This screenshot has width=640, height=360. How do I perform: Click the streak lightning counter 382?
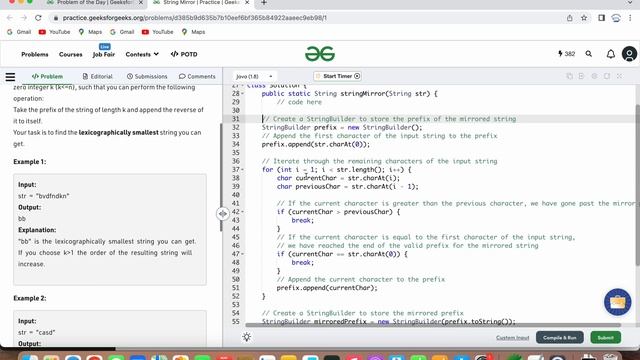pos(567,54)
